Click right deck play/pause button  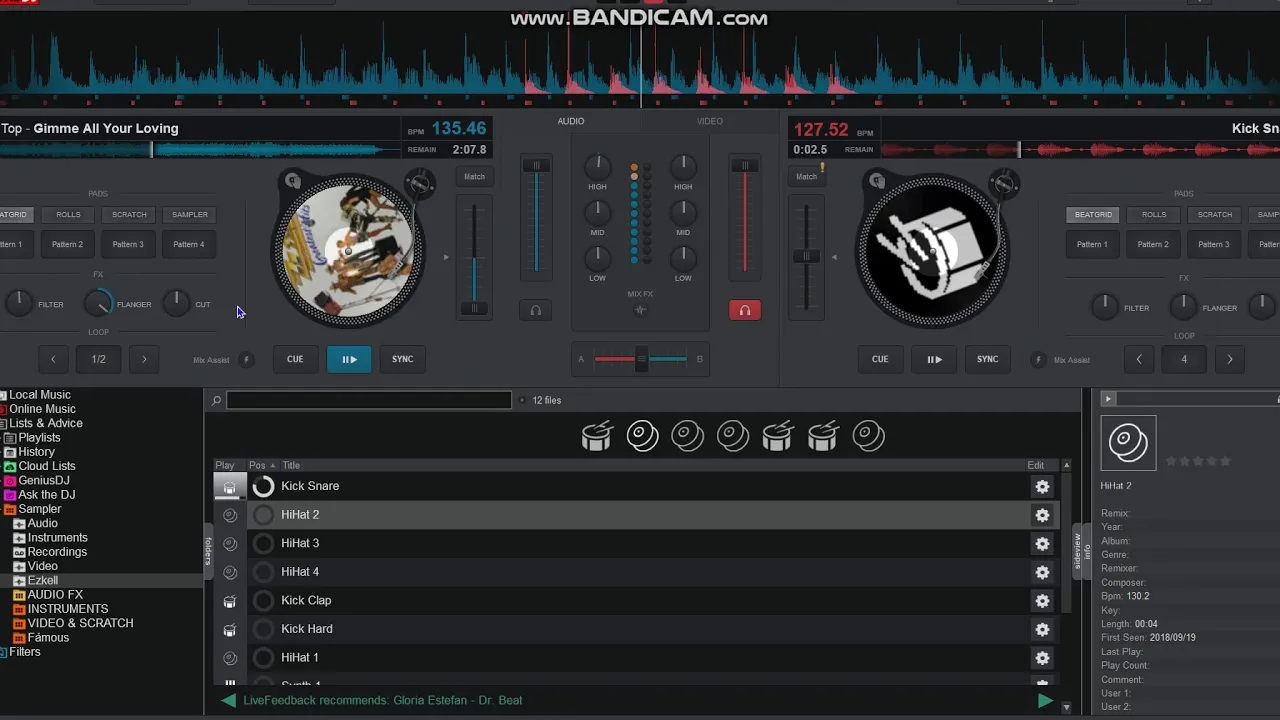point(934,359)
